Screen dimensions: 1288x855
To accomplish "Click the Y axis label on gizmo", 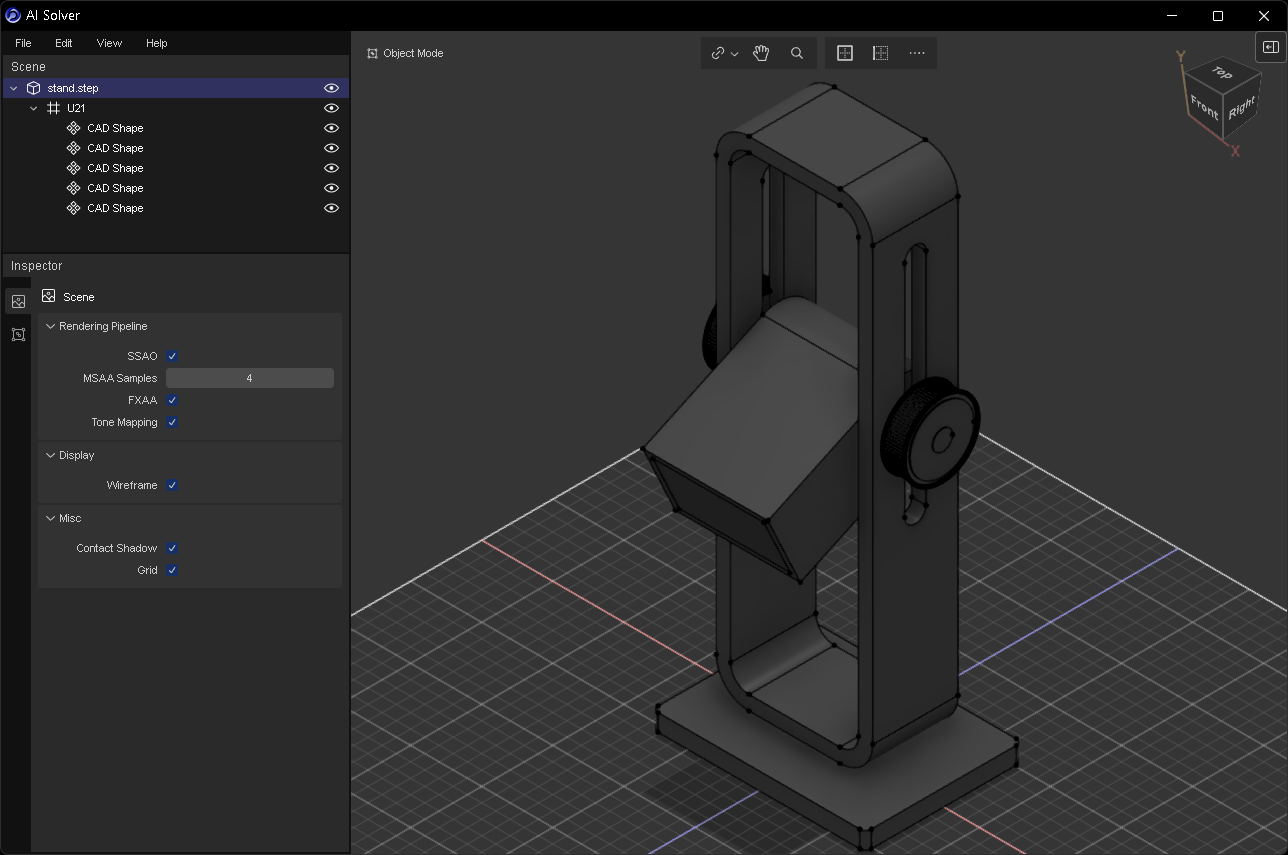I will 1181,57.
